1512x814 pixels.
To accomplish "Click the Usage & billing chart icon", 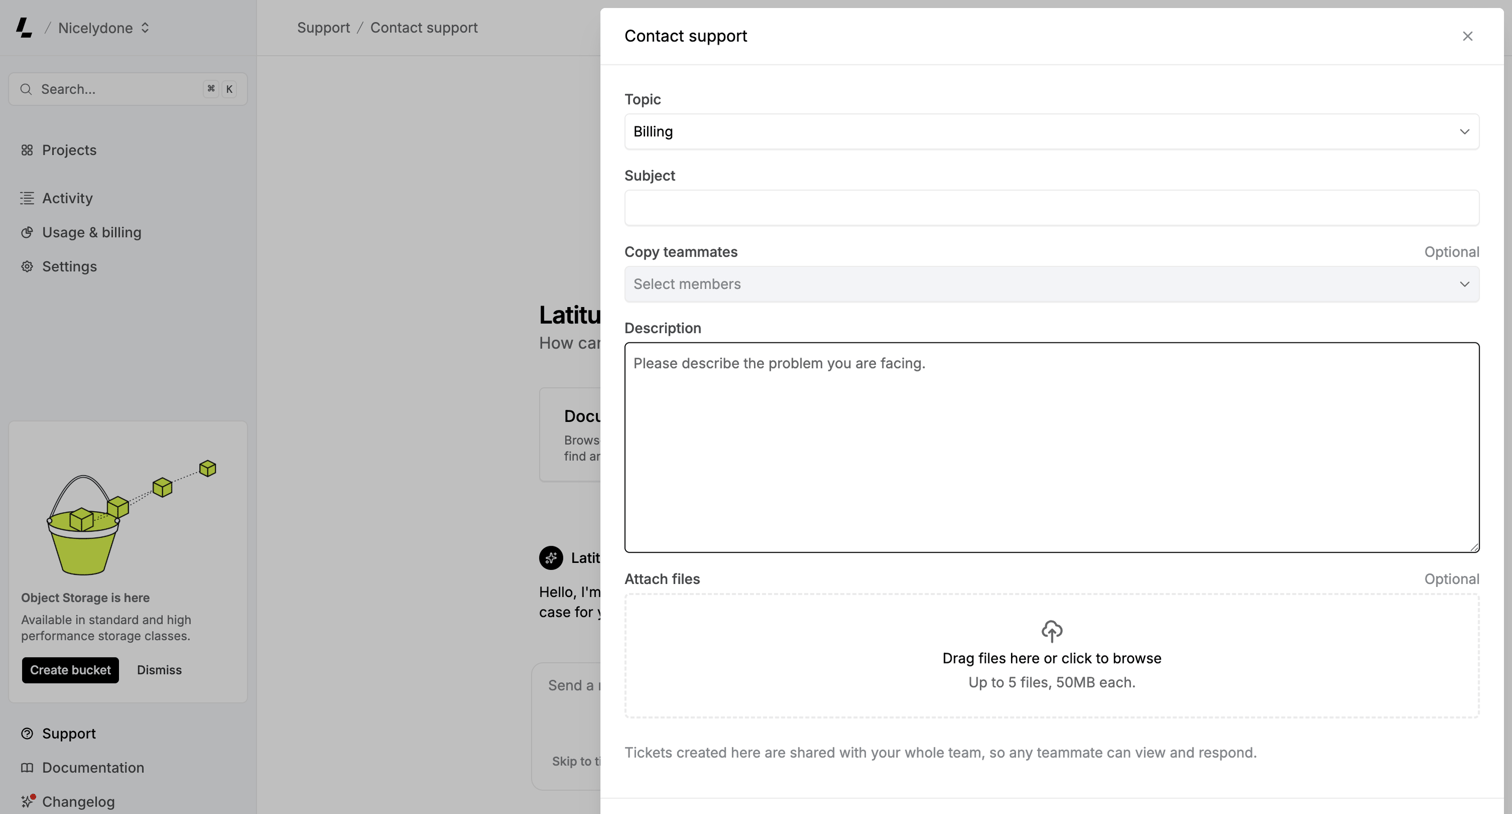I will pos(27,232).
